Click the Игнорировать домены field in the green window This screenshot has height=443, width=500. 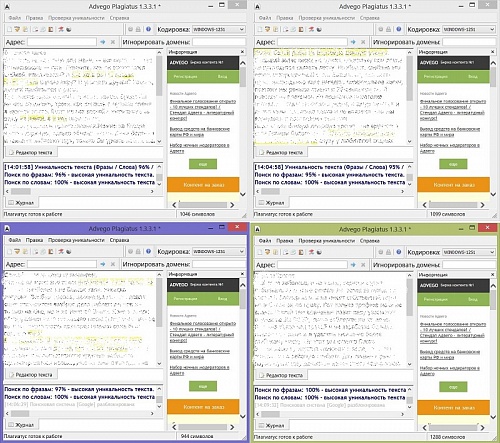(x=469, y=265)
